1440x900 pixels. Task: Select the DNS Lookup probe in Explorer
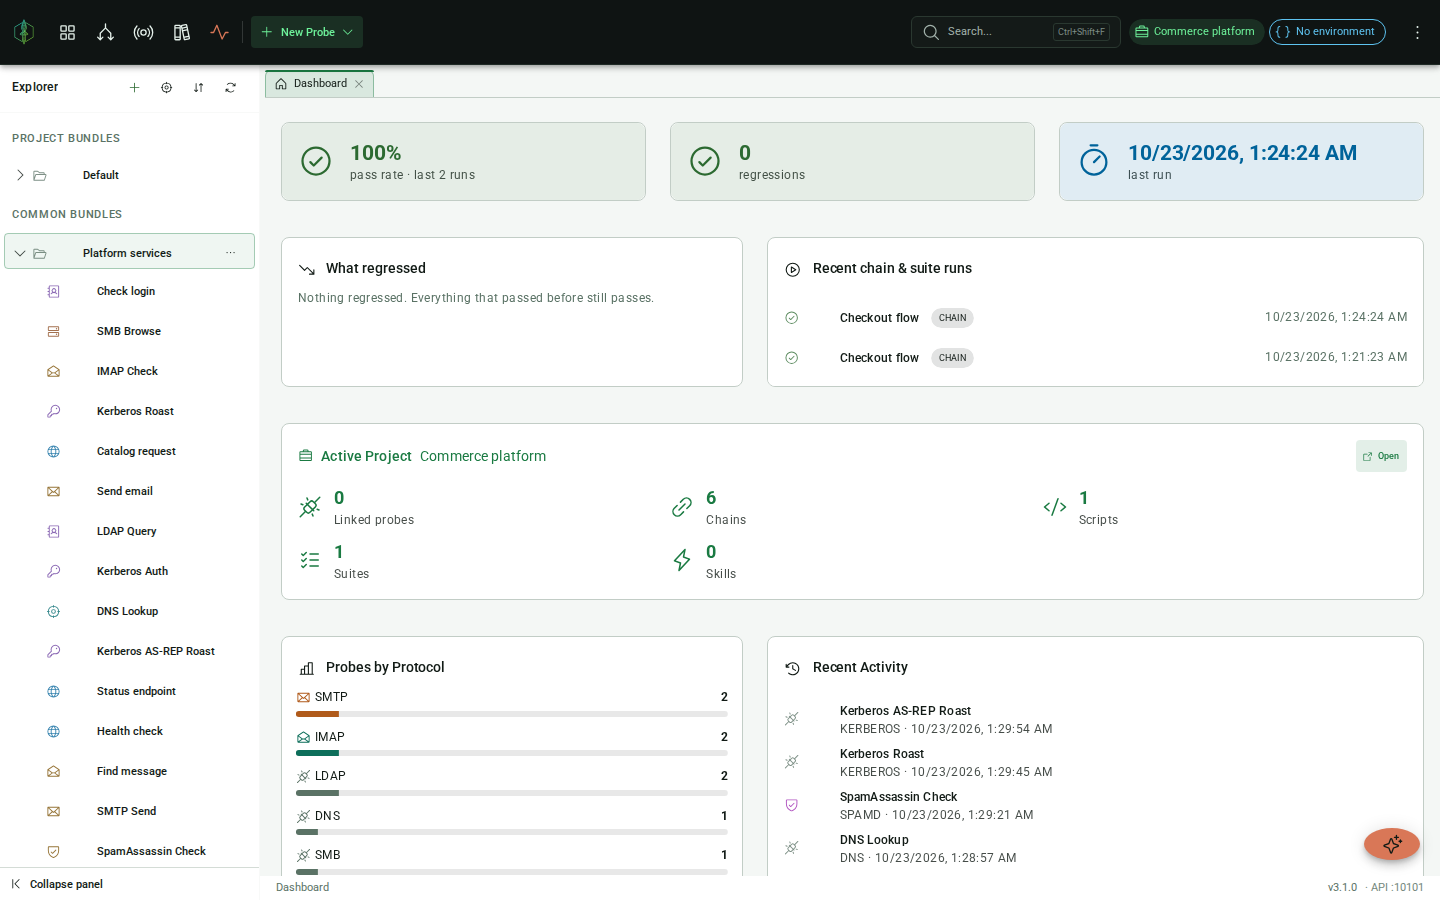click(129, 611)
